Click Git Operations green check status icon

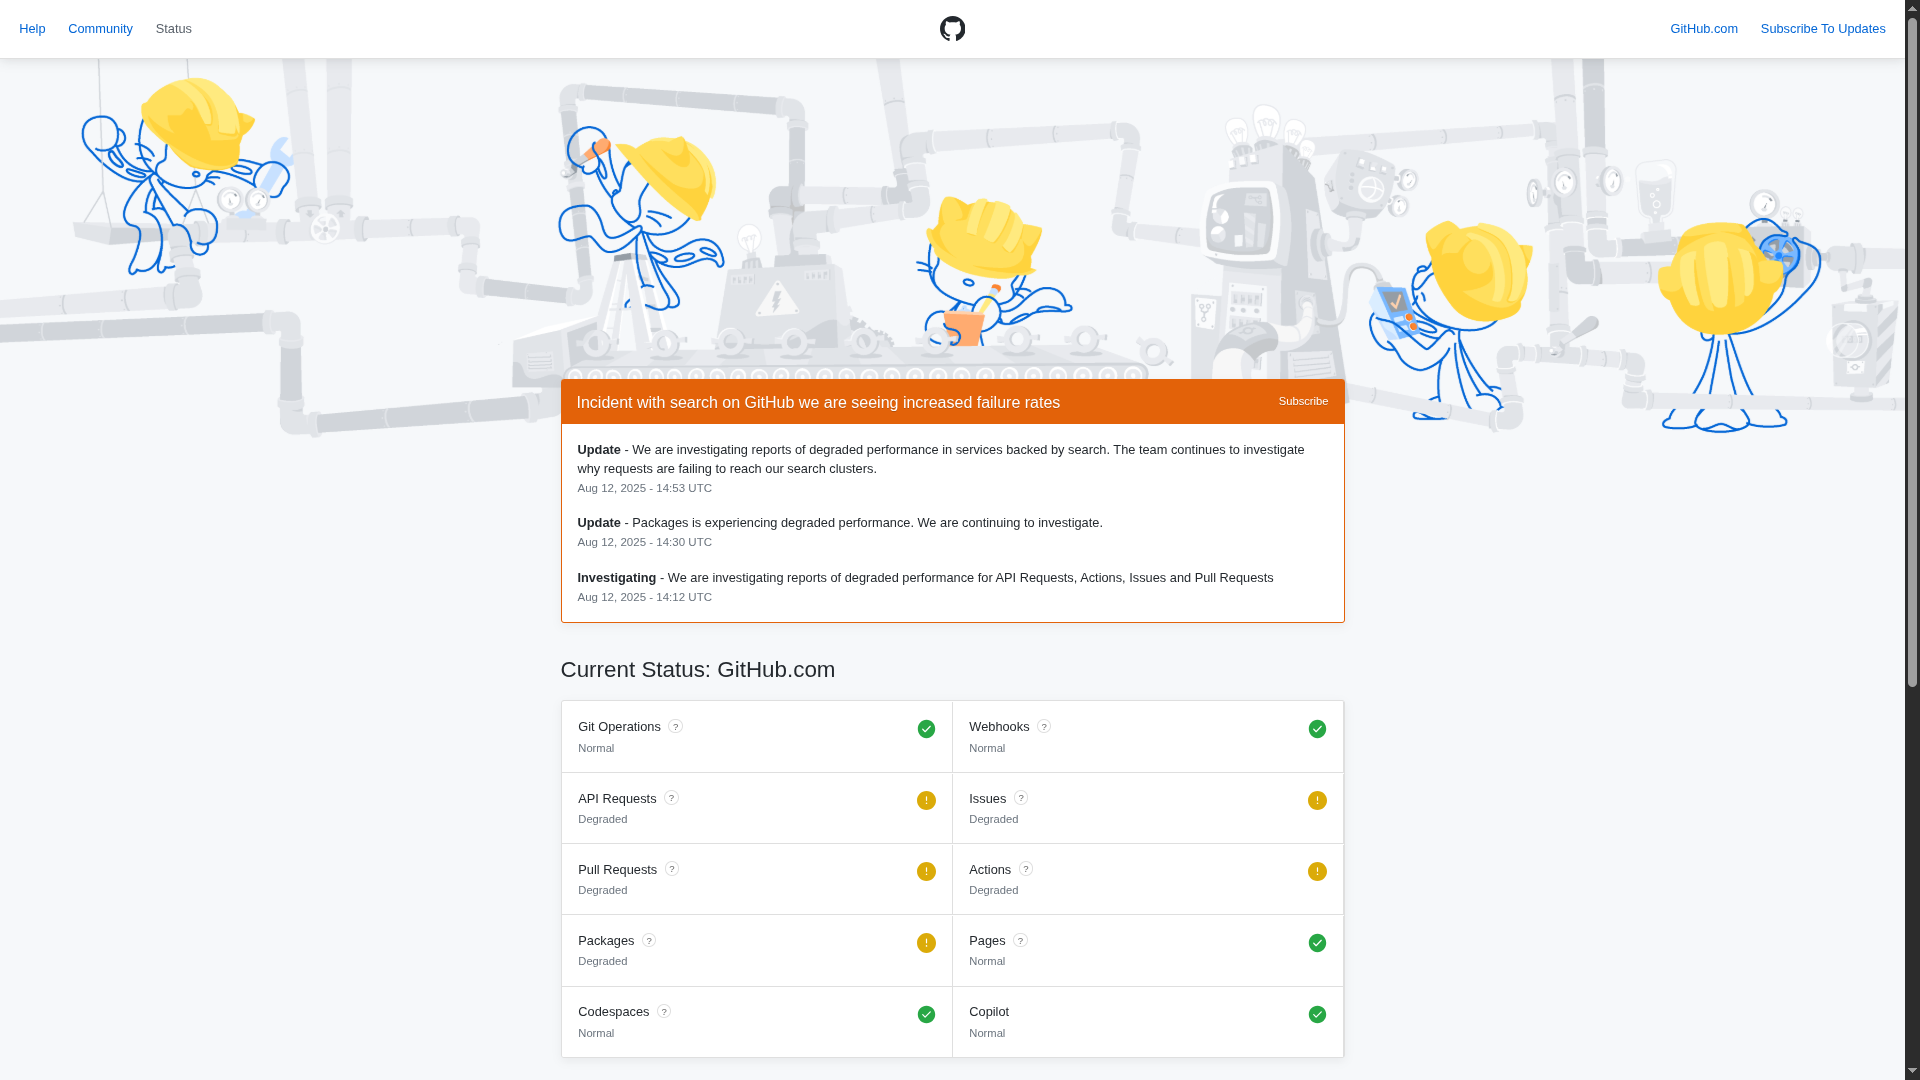[x=926, y=729]
